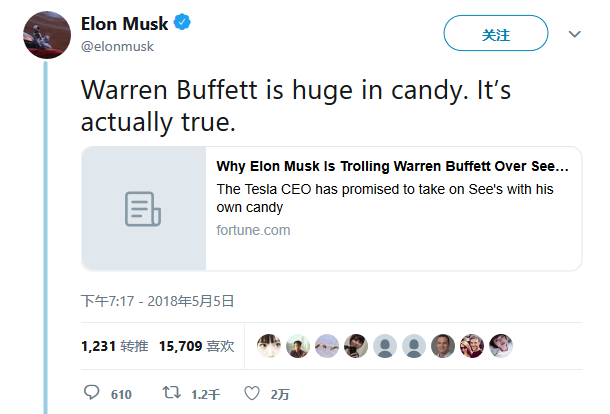Open the Fortune article headline about trolling Buffett
The height and width of the screenshot is (414, 610).
coord(392,166)
